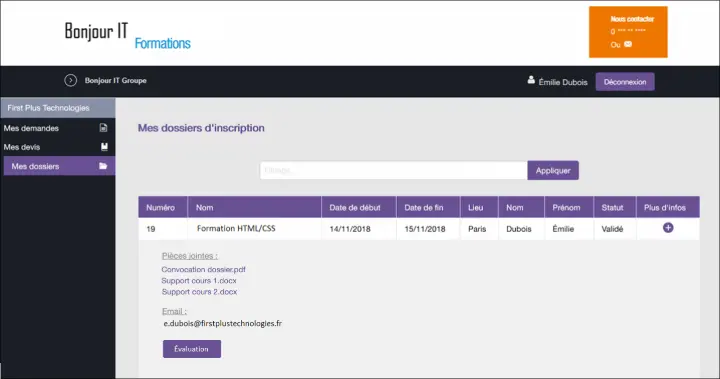Select First Plus Technologies sidebar header
The width and height of the screenshot is (720, 379).
click(x=58, y=108)
